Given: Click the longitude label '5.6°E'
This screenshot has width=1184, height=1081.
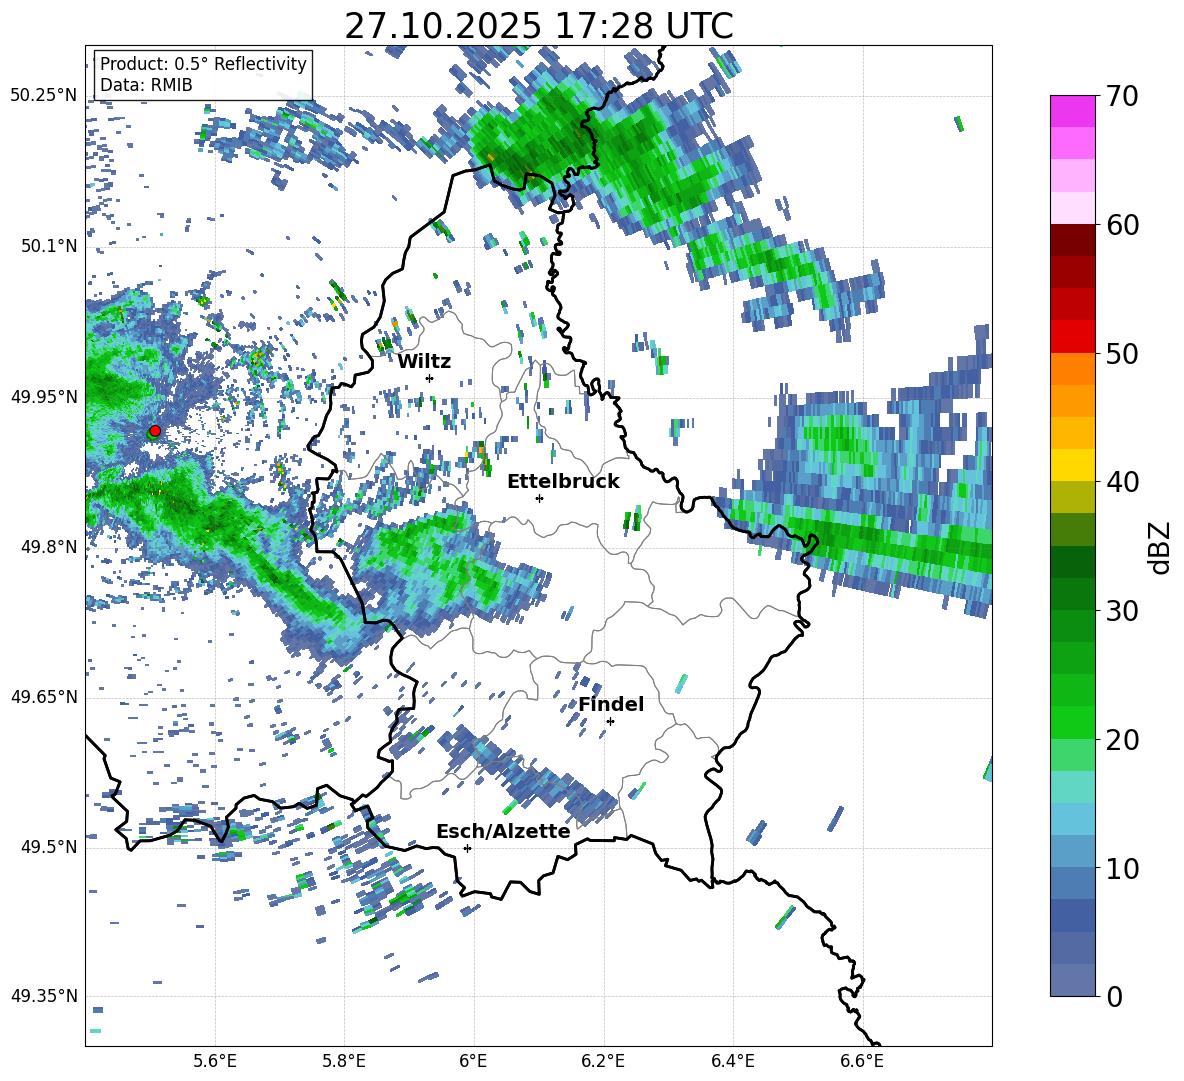Looking at the screenshot, I should tap(215, 1061).
